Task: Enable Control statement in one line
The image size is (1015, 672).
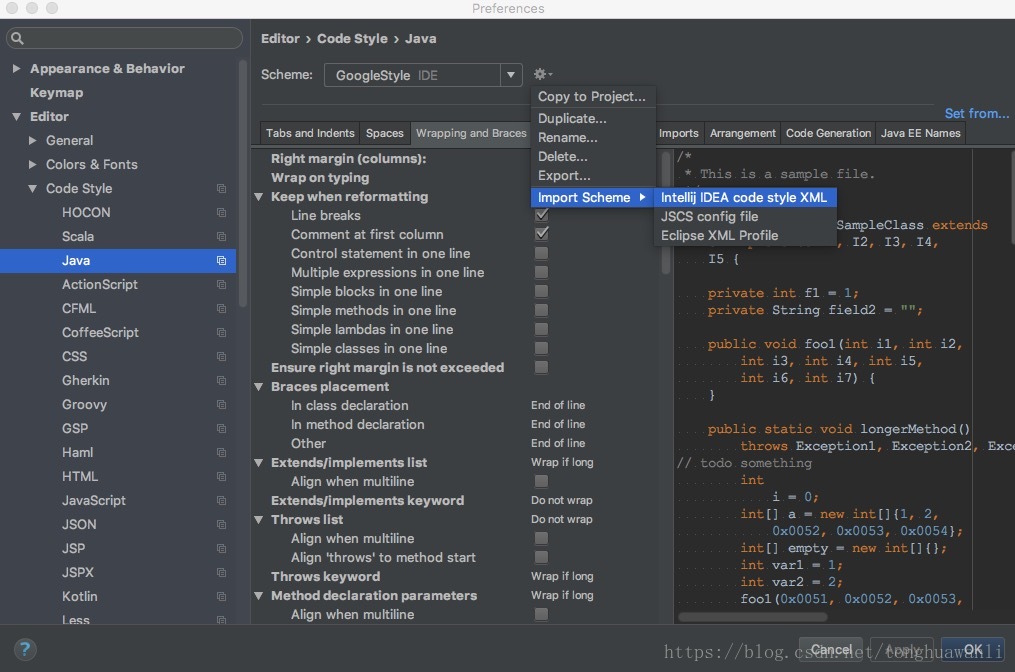Action: pos(542,253)
